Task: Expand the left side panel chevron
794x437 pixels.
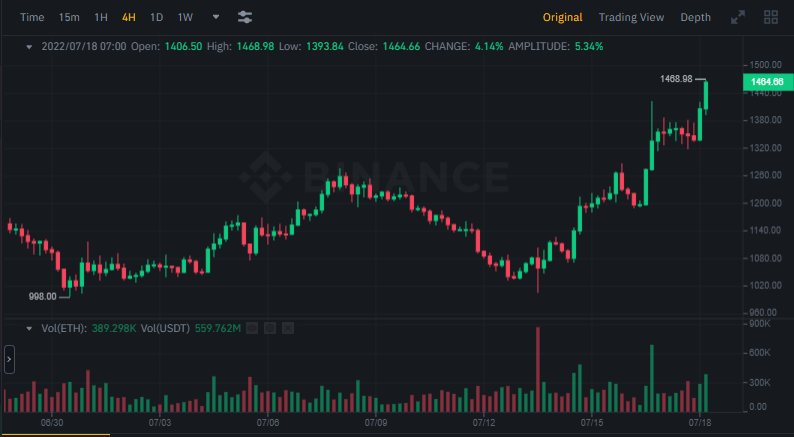Action: (9, 359)
